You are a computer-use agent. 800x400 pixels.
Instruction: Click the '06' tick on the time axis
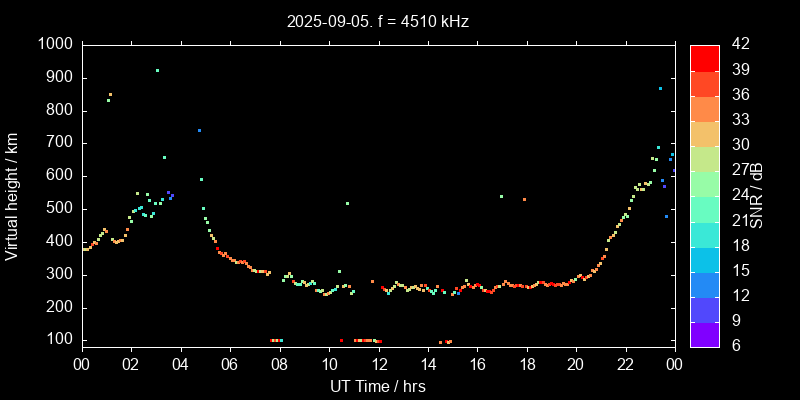click(x=230, y=364)
